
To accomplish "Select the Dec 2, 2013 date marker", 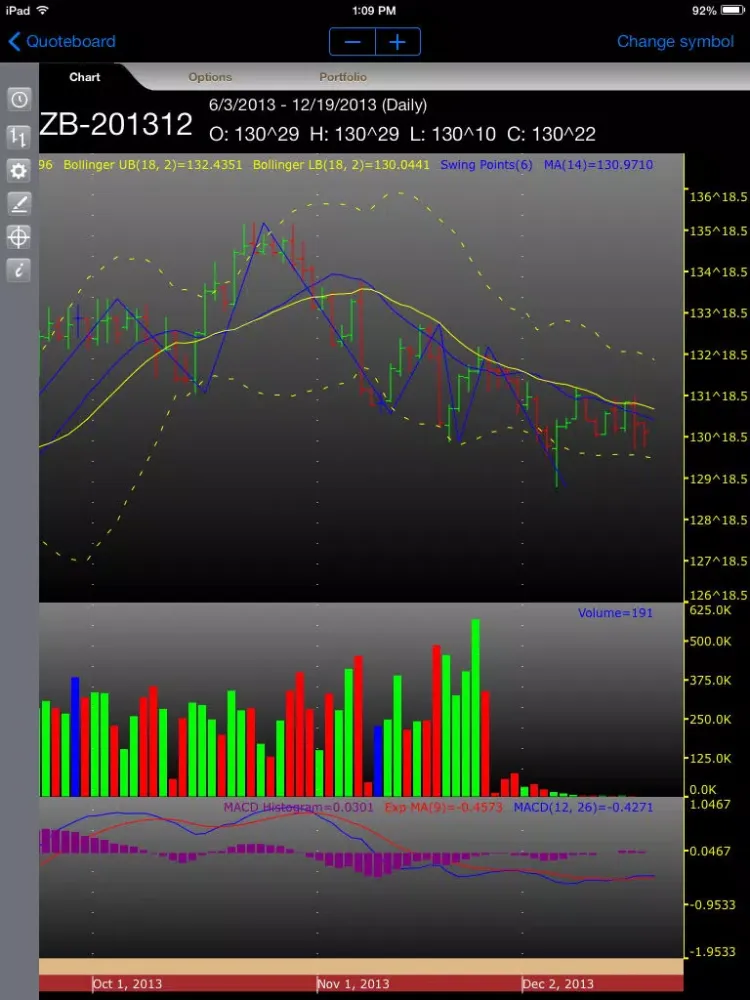I will pyautogui.click(x=557, y=983).
